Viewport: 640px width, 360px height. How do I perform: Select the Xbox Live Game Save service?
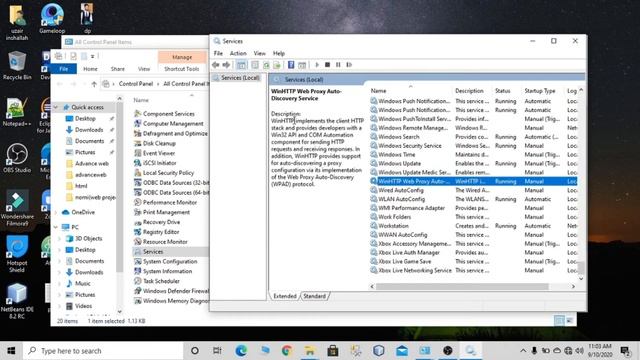point(473,261)
